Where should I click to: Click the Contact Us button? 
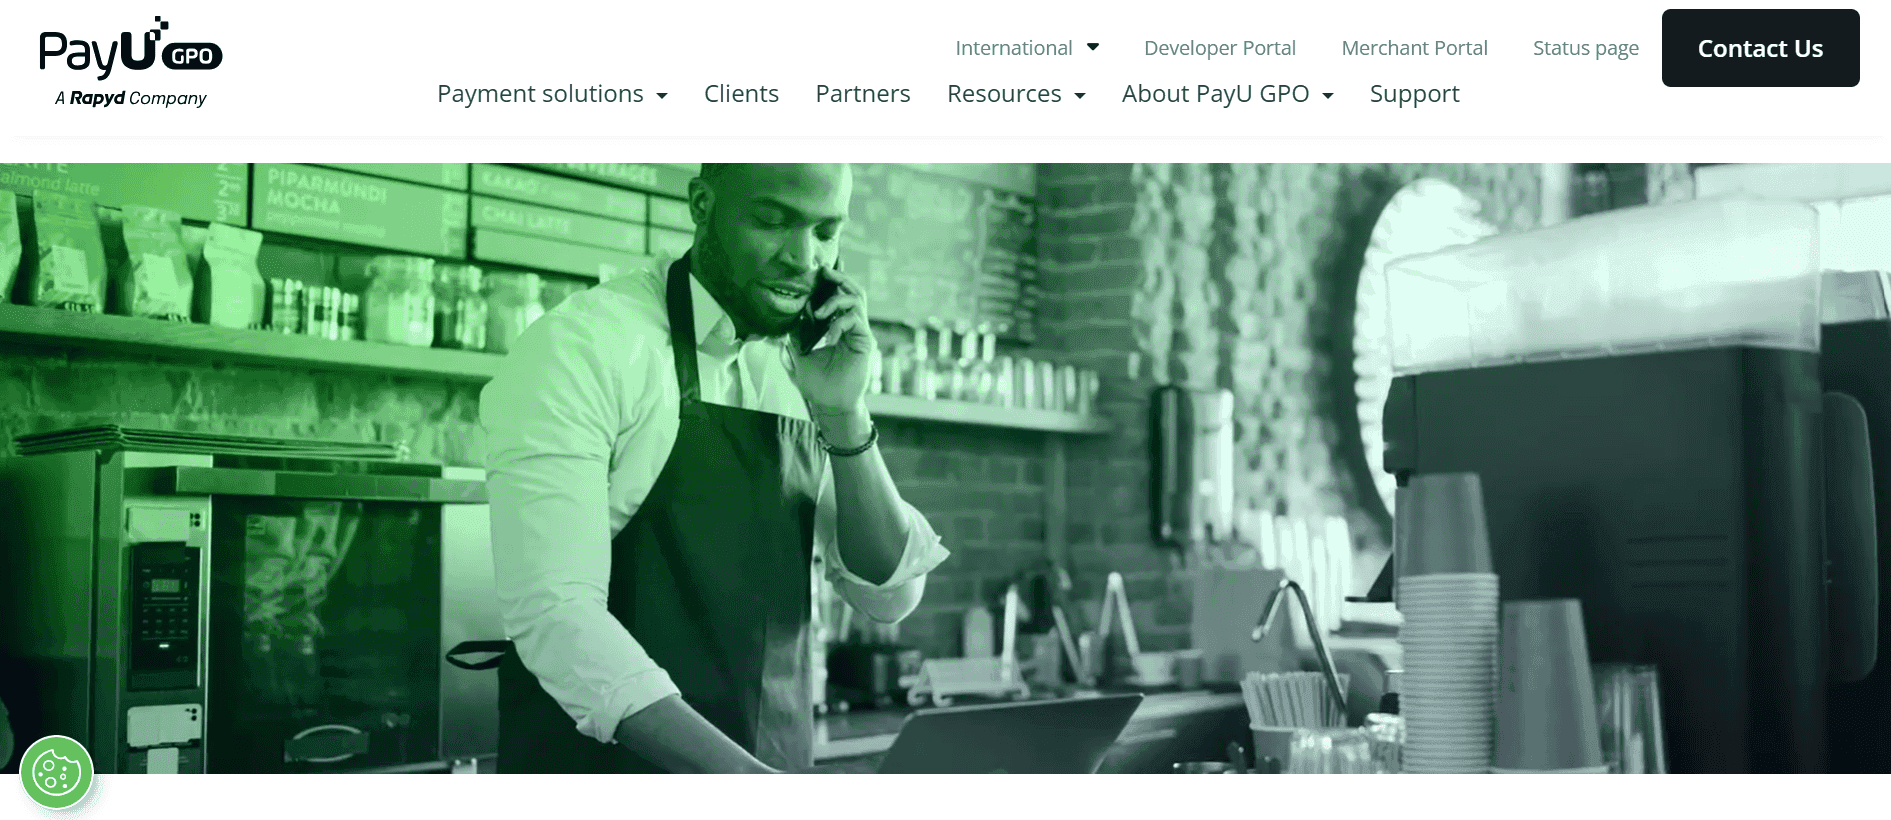point(1760,48)
